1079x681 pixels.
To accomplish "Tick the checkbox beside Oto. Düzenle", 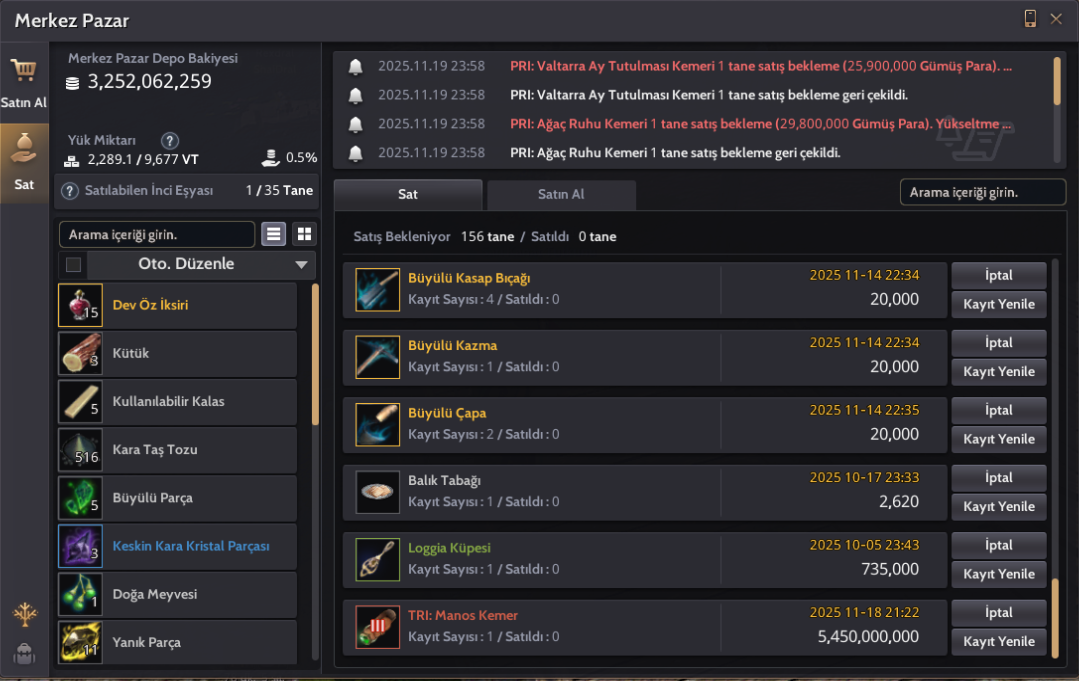I will [73, 265].
